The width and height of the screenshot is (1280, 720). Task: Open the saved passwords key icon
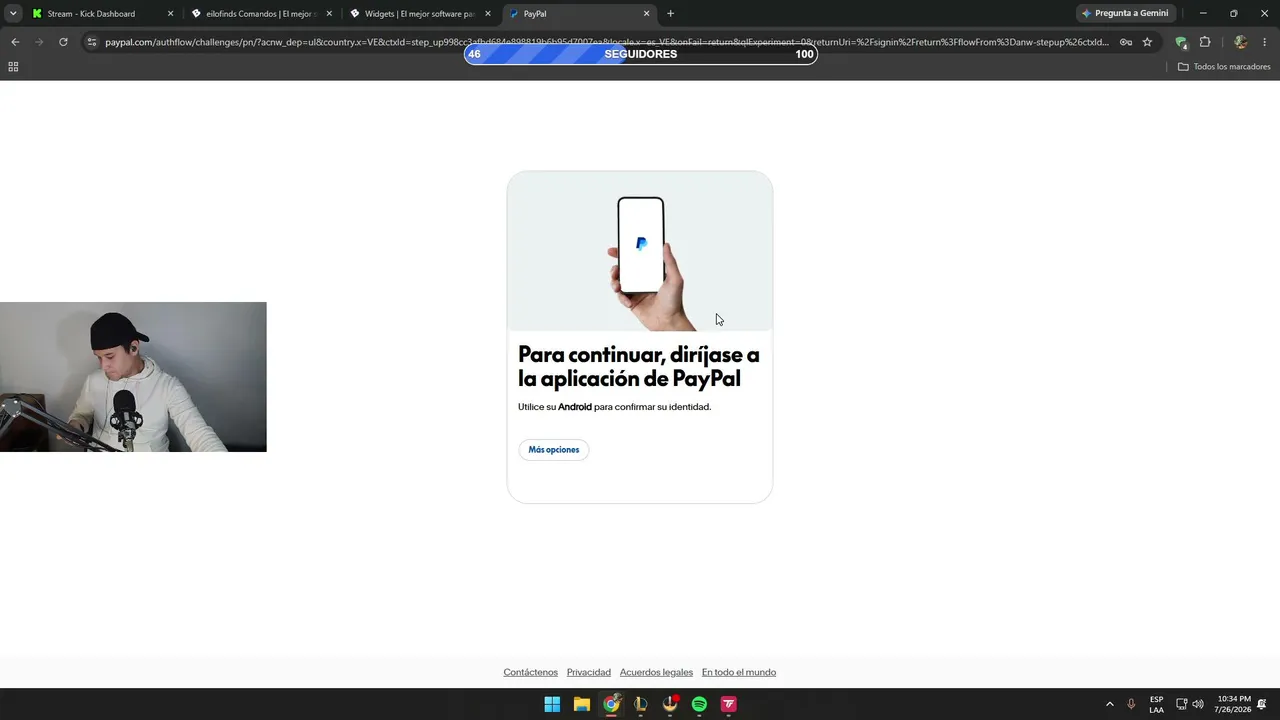pyautogui.click(x=1126, y=42)
